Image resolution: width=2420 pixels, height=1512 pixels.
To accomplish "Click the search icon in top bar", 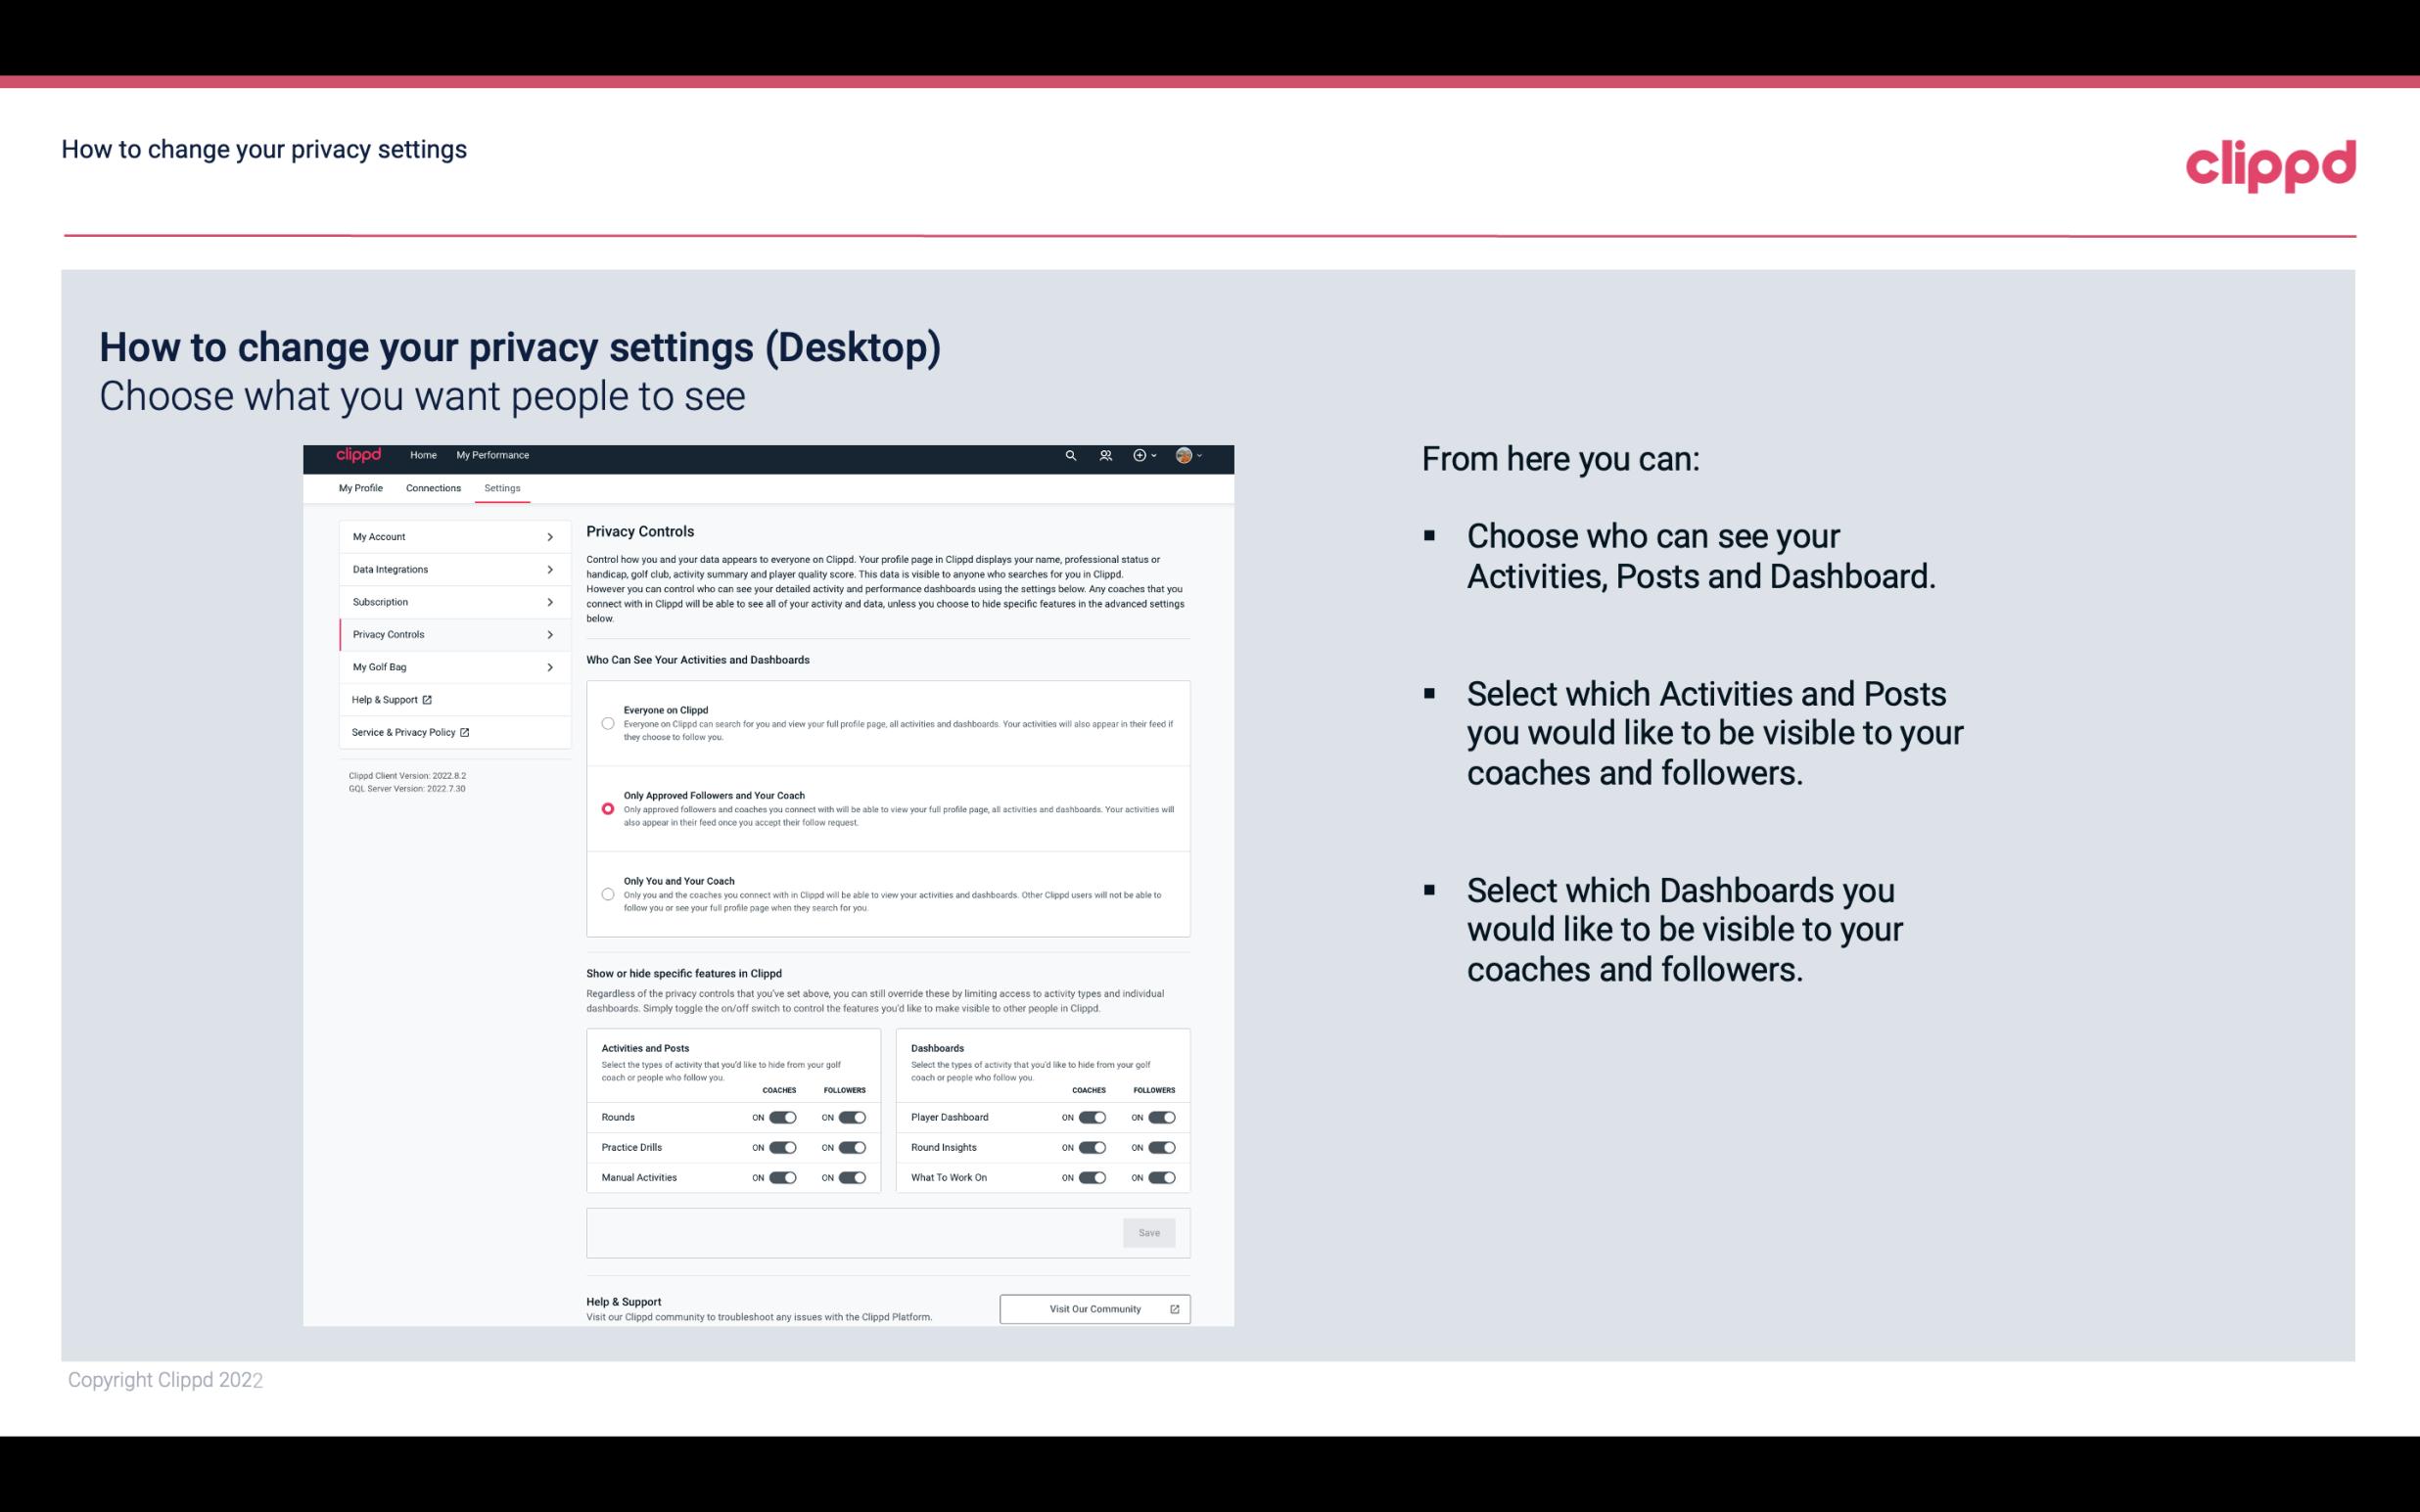I will pyautogui.click(x=1070, y=455).
